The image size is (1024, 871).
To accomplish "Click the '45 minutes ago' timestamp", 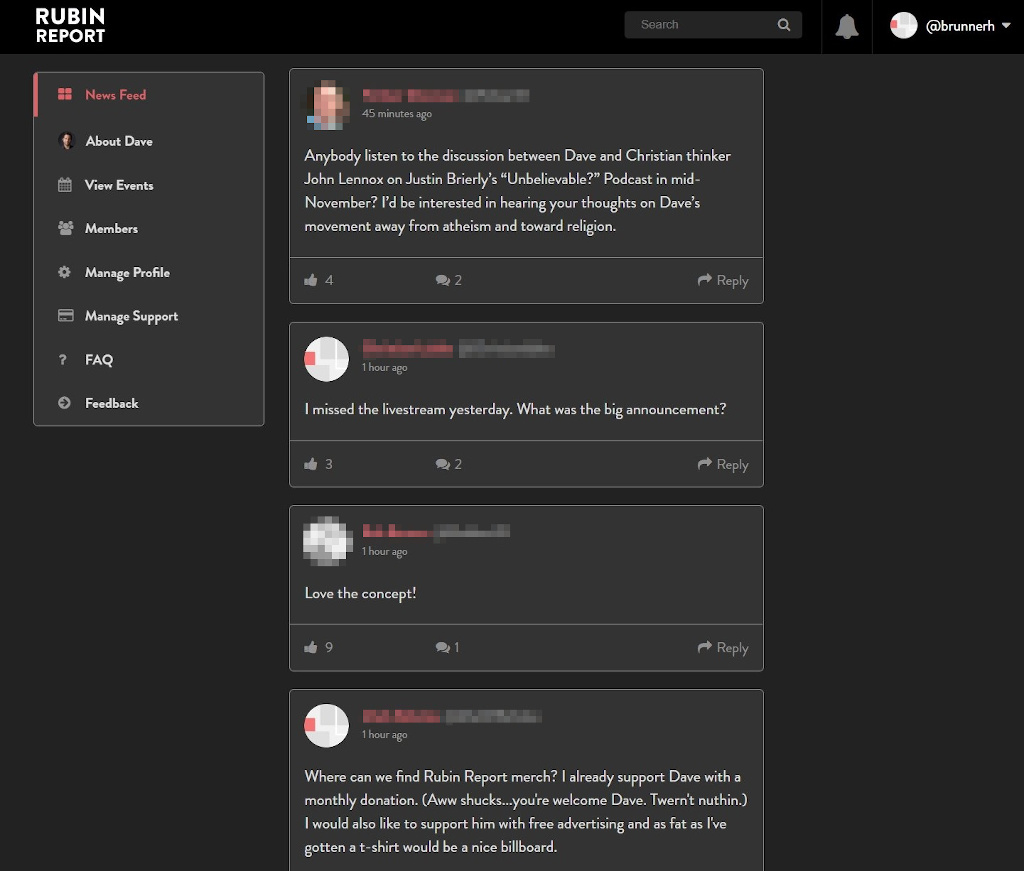I will click(397, 114).
